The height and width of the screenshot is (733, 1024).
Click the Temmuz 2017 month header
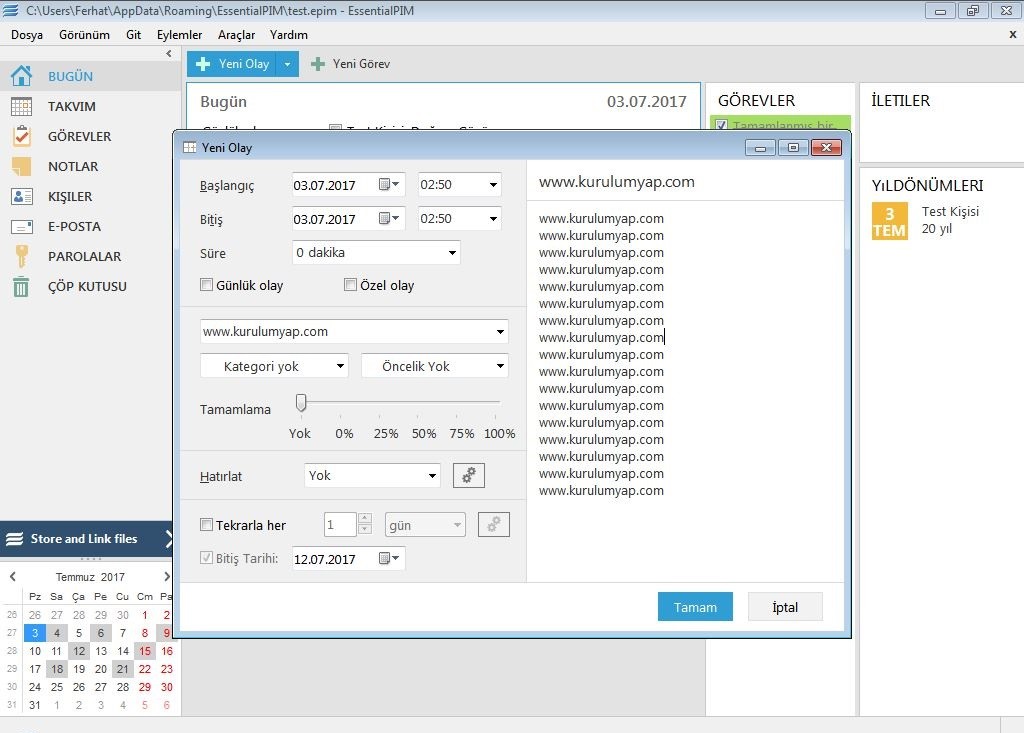89,577
